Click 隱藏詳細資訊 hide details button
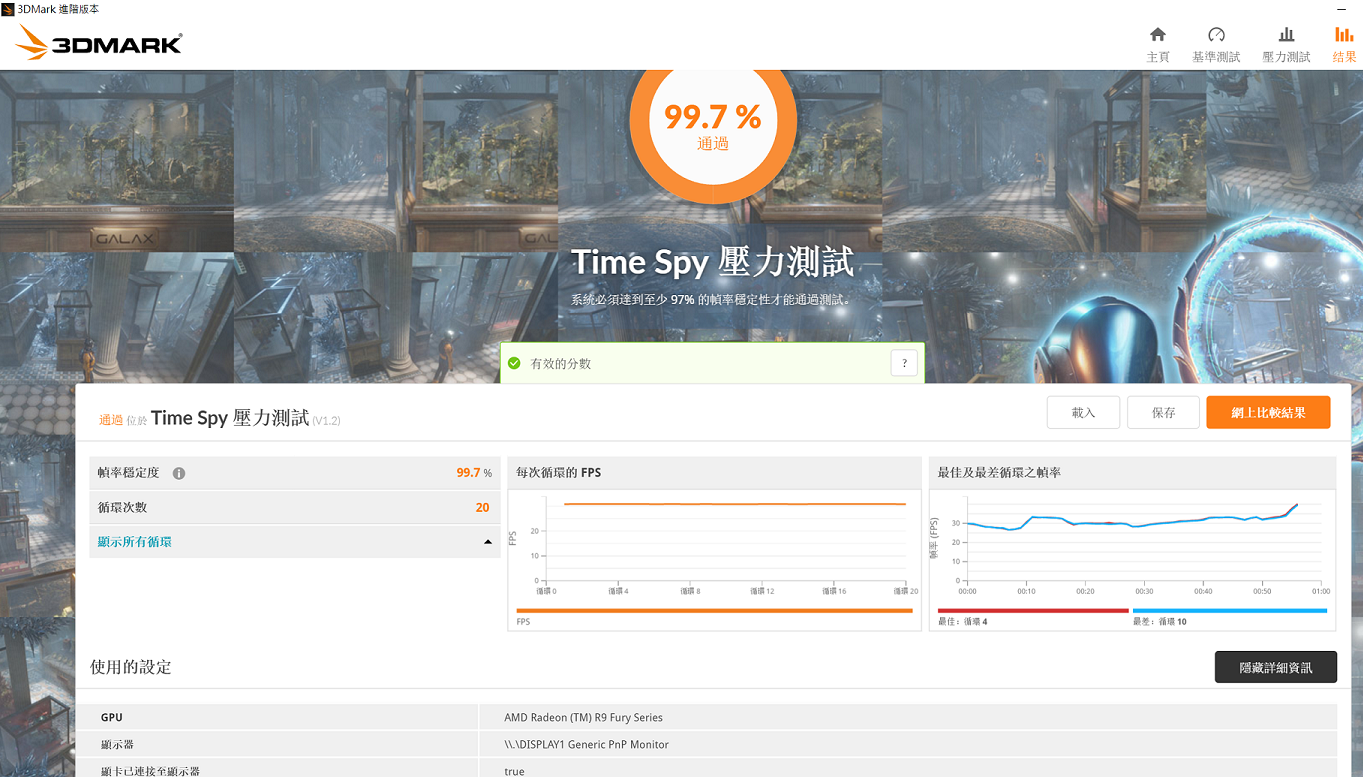The height and width of the screenshot is (777, 1363). point(1275,667)
